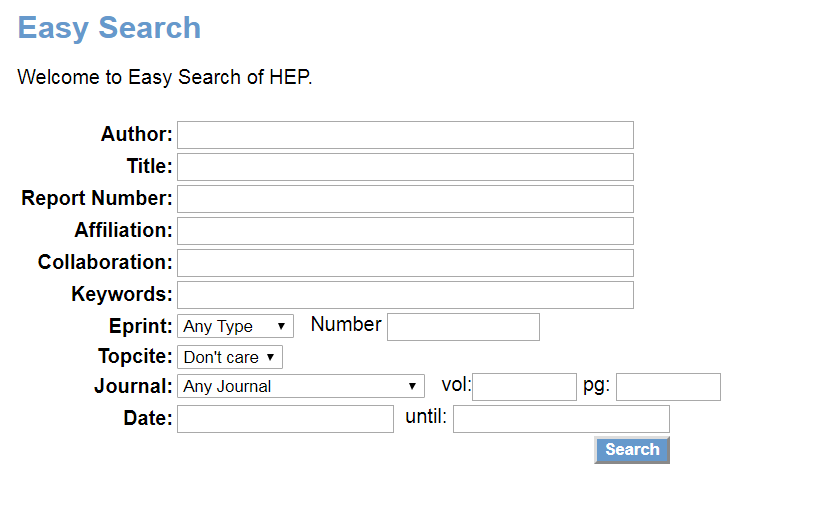Viewport: 814px width, 522px height.
Task: Focus the journal pg field
Action: pos(668,387)
